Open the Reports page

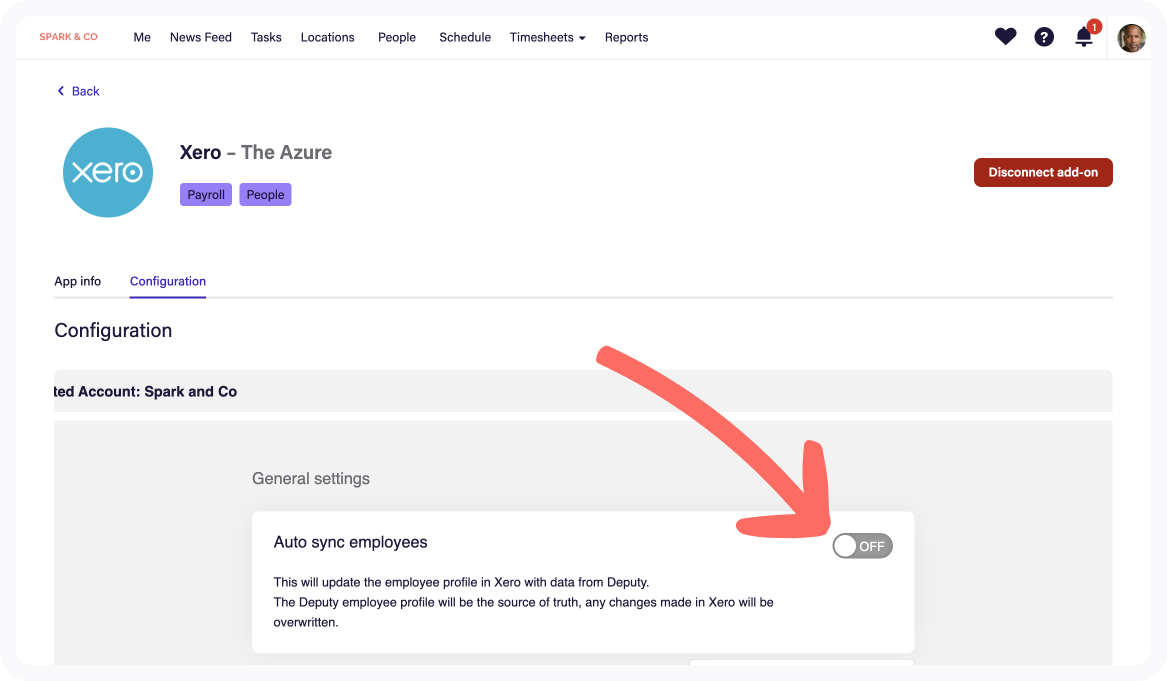627,37
